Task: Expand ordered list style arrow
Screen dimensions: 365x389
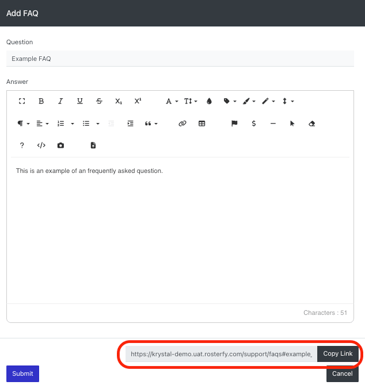Action: pos(72,124)
